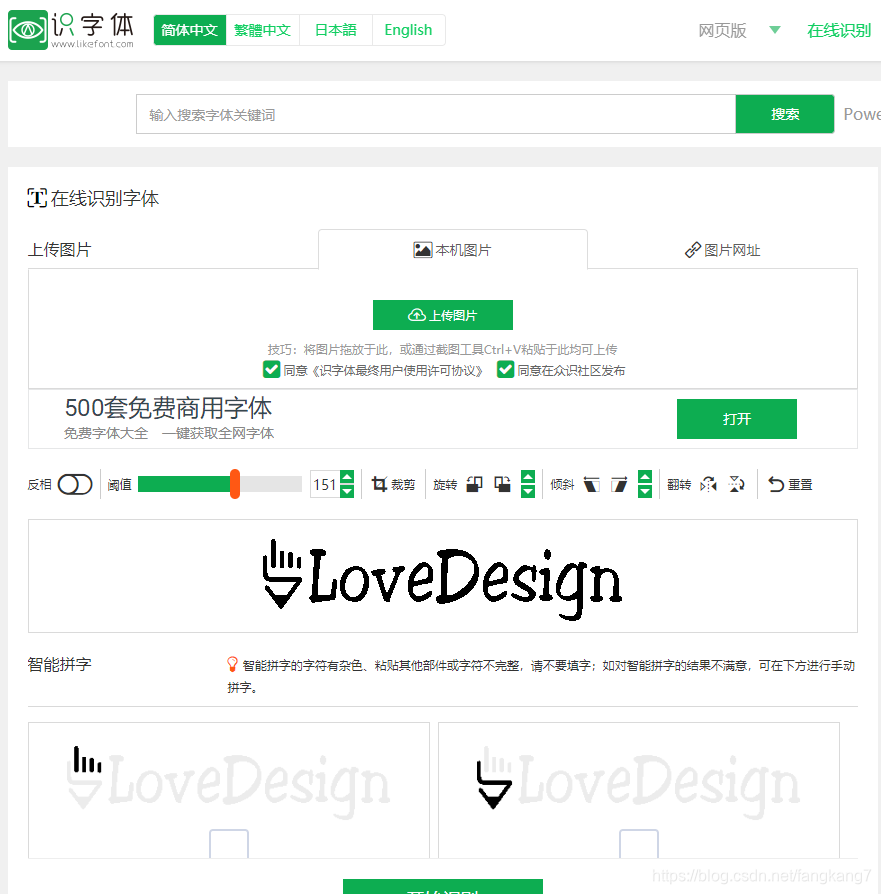This screenshot has height=894, width=881.
Task: Click rotation stepper up arrow
Action: click(528, 477)
